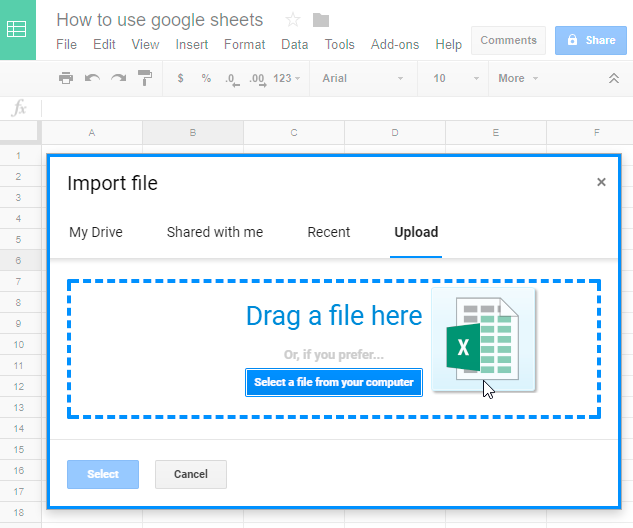Activate the Paint format tool
The height and width of the screenshot is (528, 633).
tap(145, 78)
